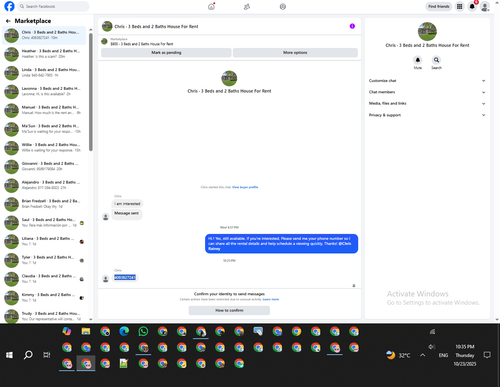Screen dimensions: 500x387
Task: Click Learn more link about restrictions
Action: (x=271, y=299)
